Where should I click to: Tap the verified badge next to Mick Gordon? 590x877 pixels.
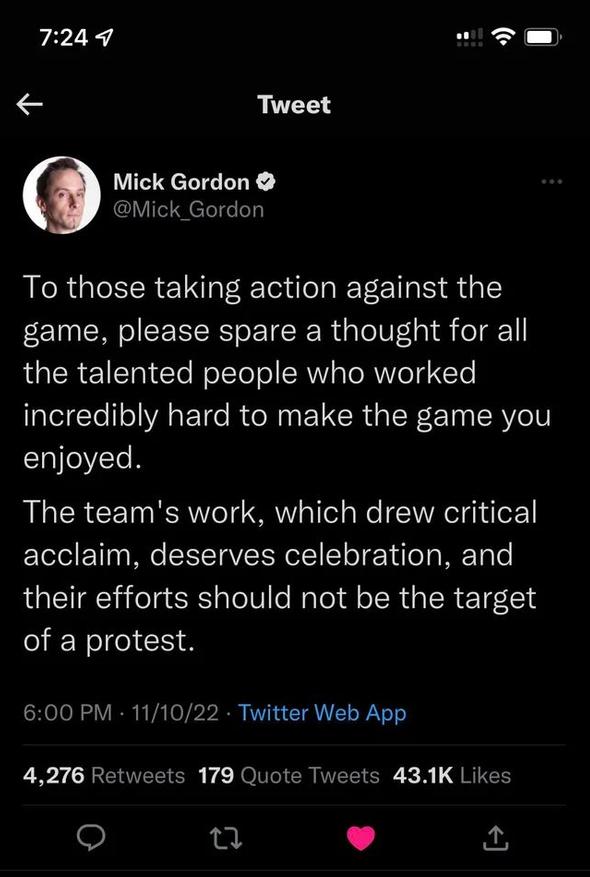coord(265,181)
